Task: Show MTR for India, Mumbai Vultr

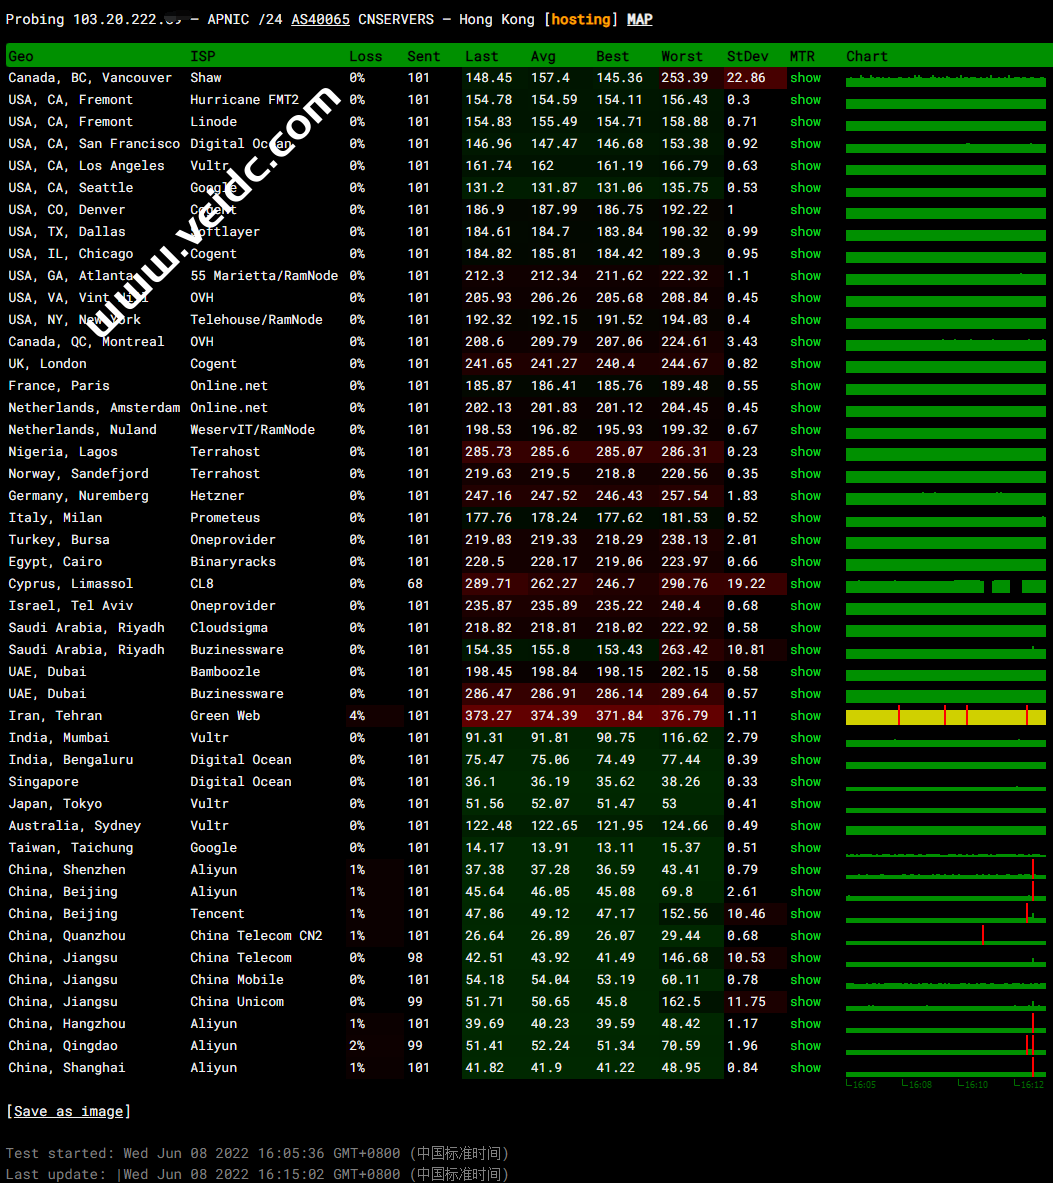Action: click(x=806, y=738)
